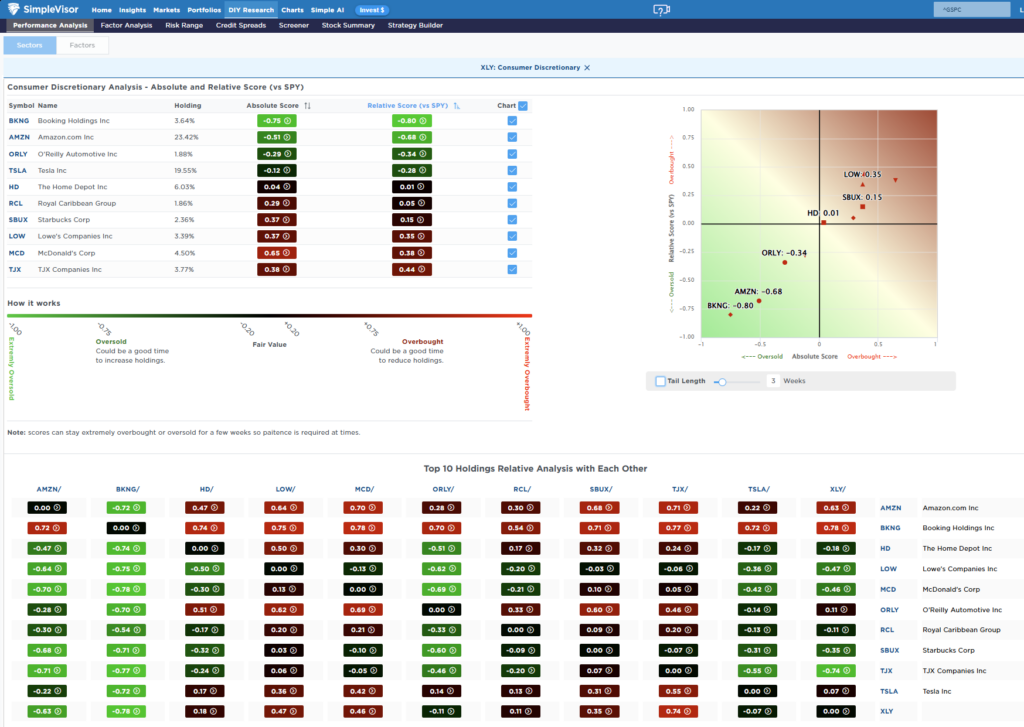Click the SimpleVisor logo

tap(42, 10)
